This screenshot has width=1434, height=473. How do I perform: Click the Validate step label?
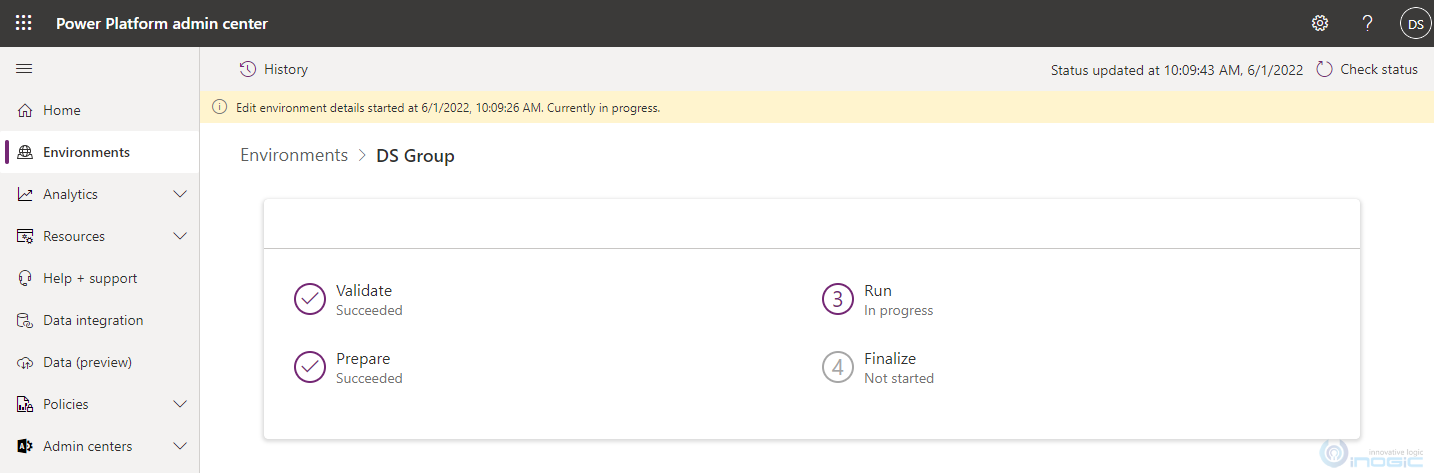pos(364,290)
